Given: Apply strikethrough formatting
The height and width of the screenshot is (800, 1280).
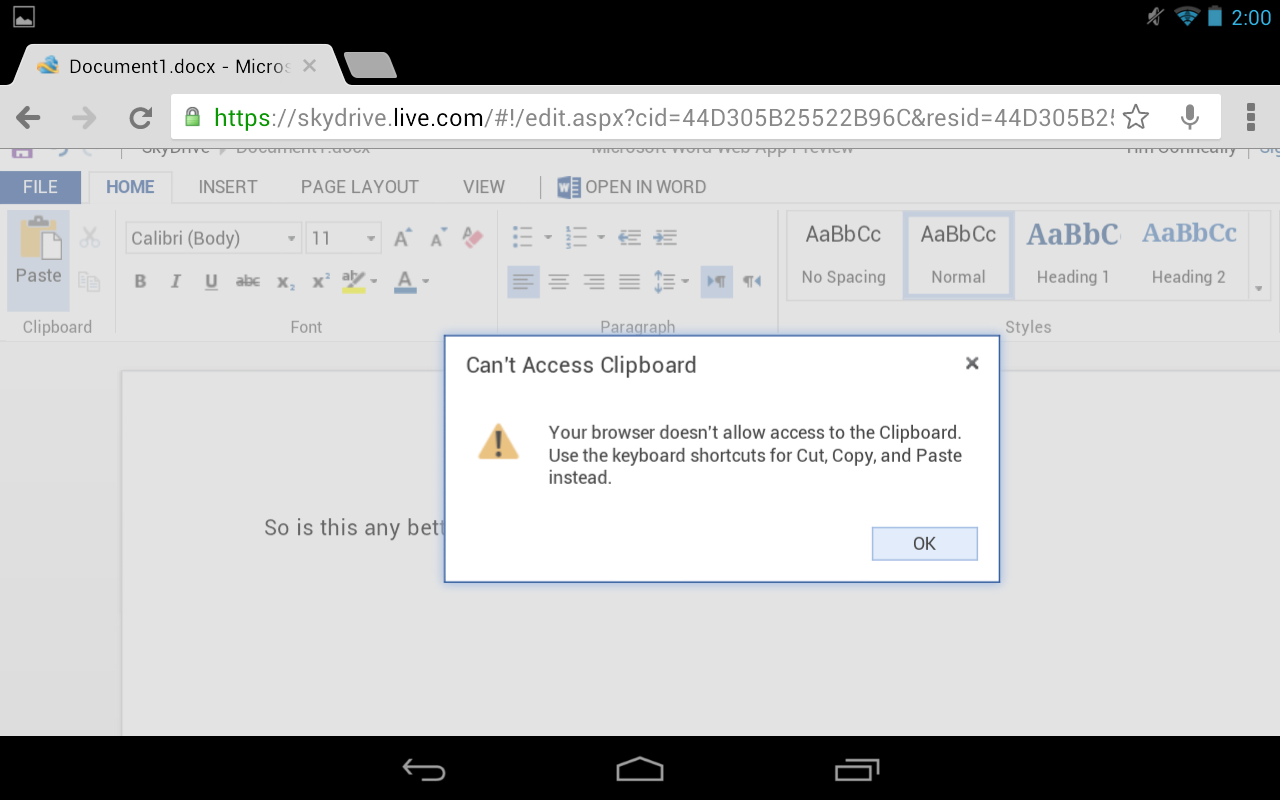Looking at the screenshot, I should pos(247,281).
